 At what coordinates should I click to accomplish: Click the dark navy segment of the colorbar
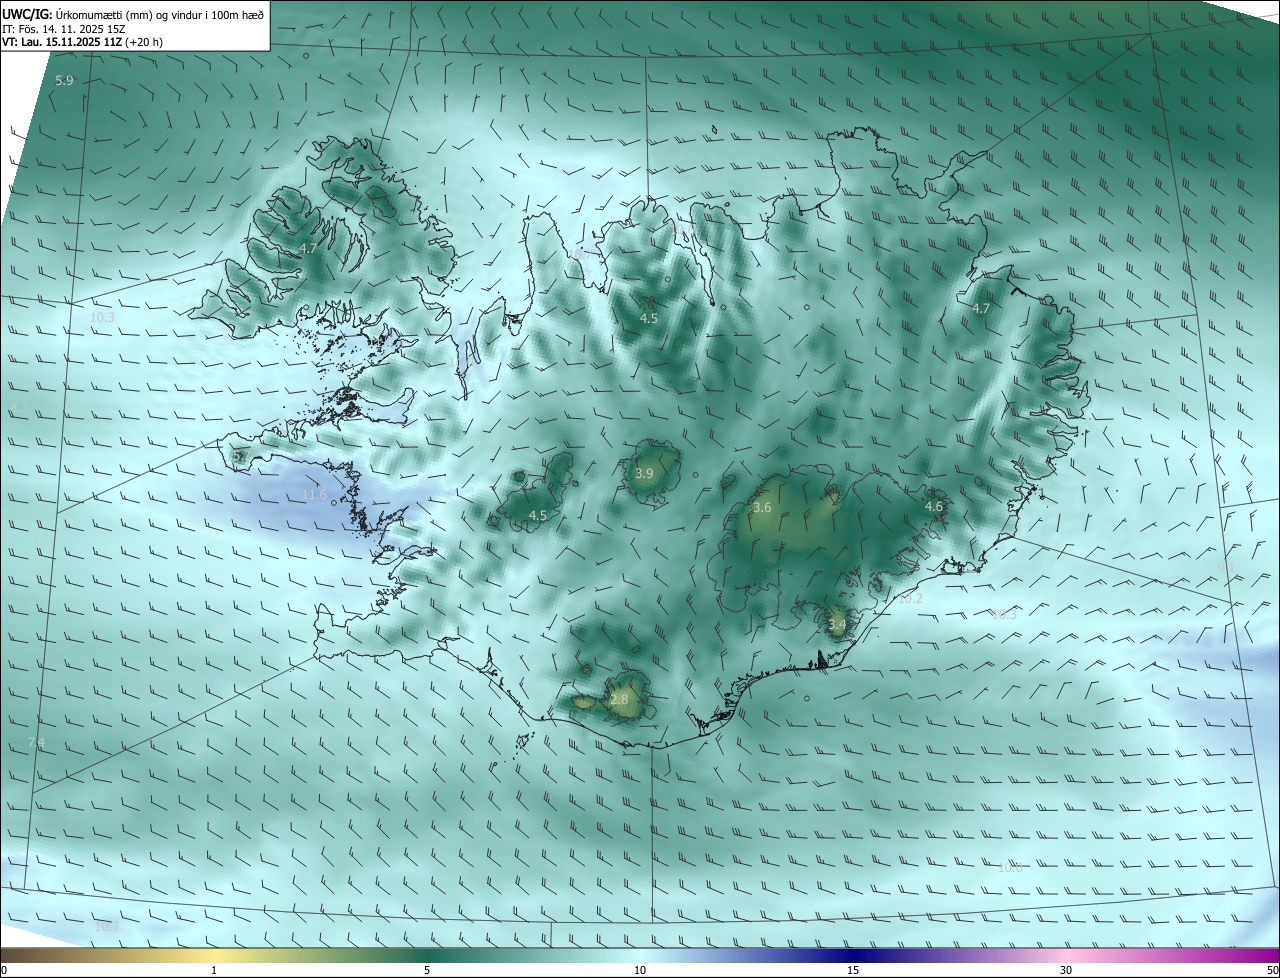point(853,955)
